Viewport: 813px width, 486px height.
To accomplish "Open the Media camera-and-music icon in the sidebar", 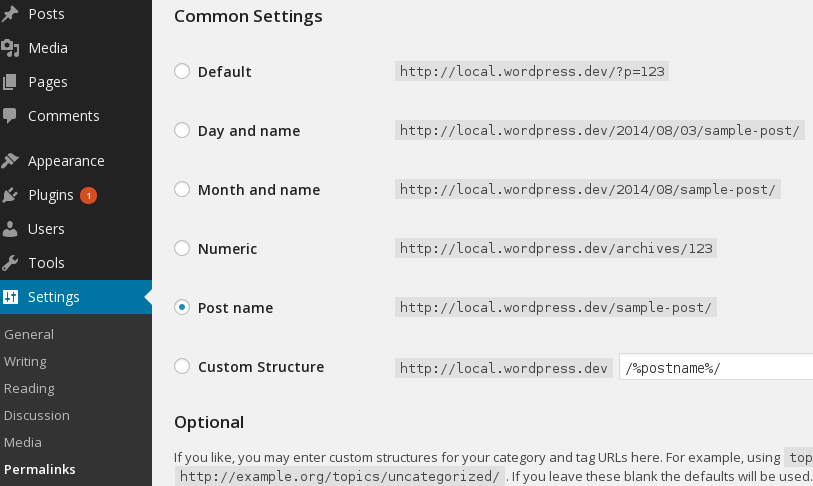I will 10,48.
